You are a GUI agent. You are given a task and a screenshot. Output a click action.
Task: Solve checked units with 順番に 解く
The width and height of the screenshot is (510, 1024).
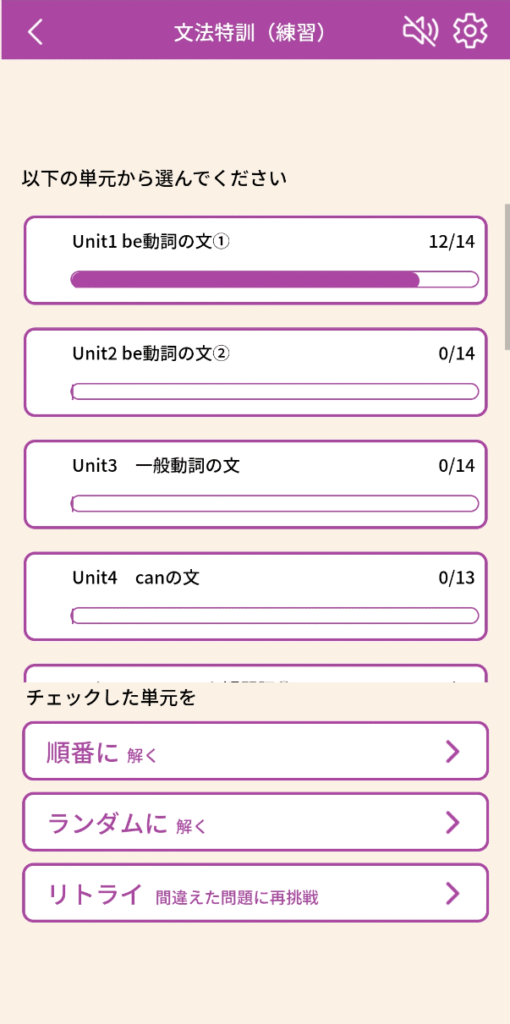[255, 751]
